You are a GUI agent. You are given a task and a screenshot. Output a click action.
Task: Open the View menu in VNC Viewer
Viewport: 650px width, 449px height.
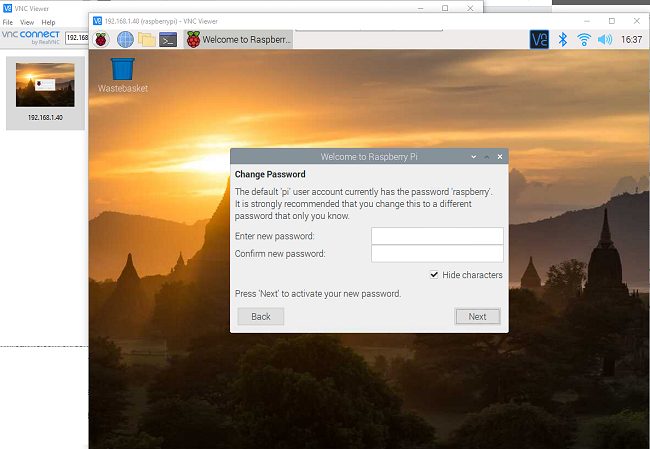click(27, 22)
